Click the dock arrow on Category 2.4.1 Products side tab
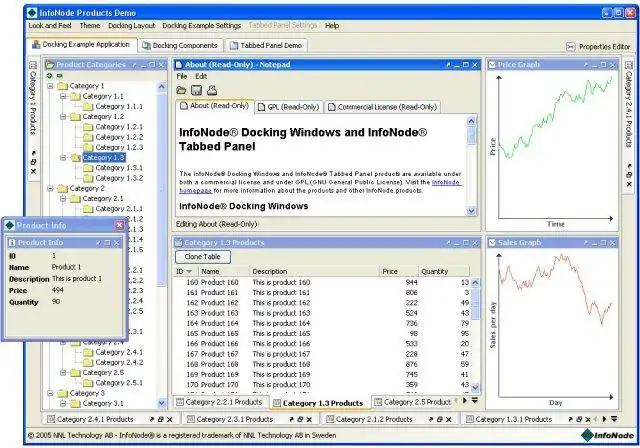Screen dimensions: 640x448 pos(629,166)
